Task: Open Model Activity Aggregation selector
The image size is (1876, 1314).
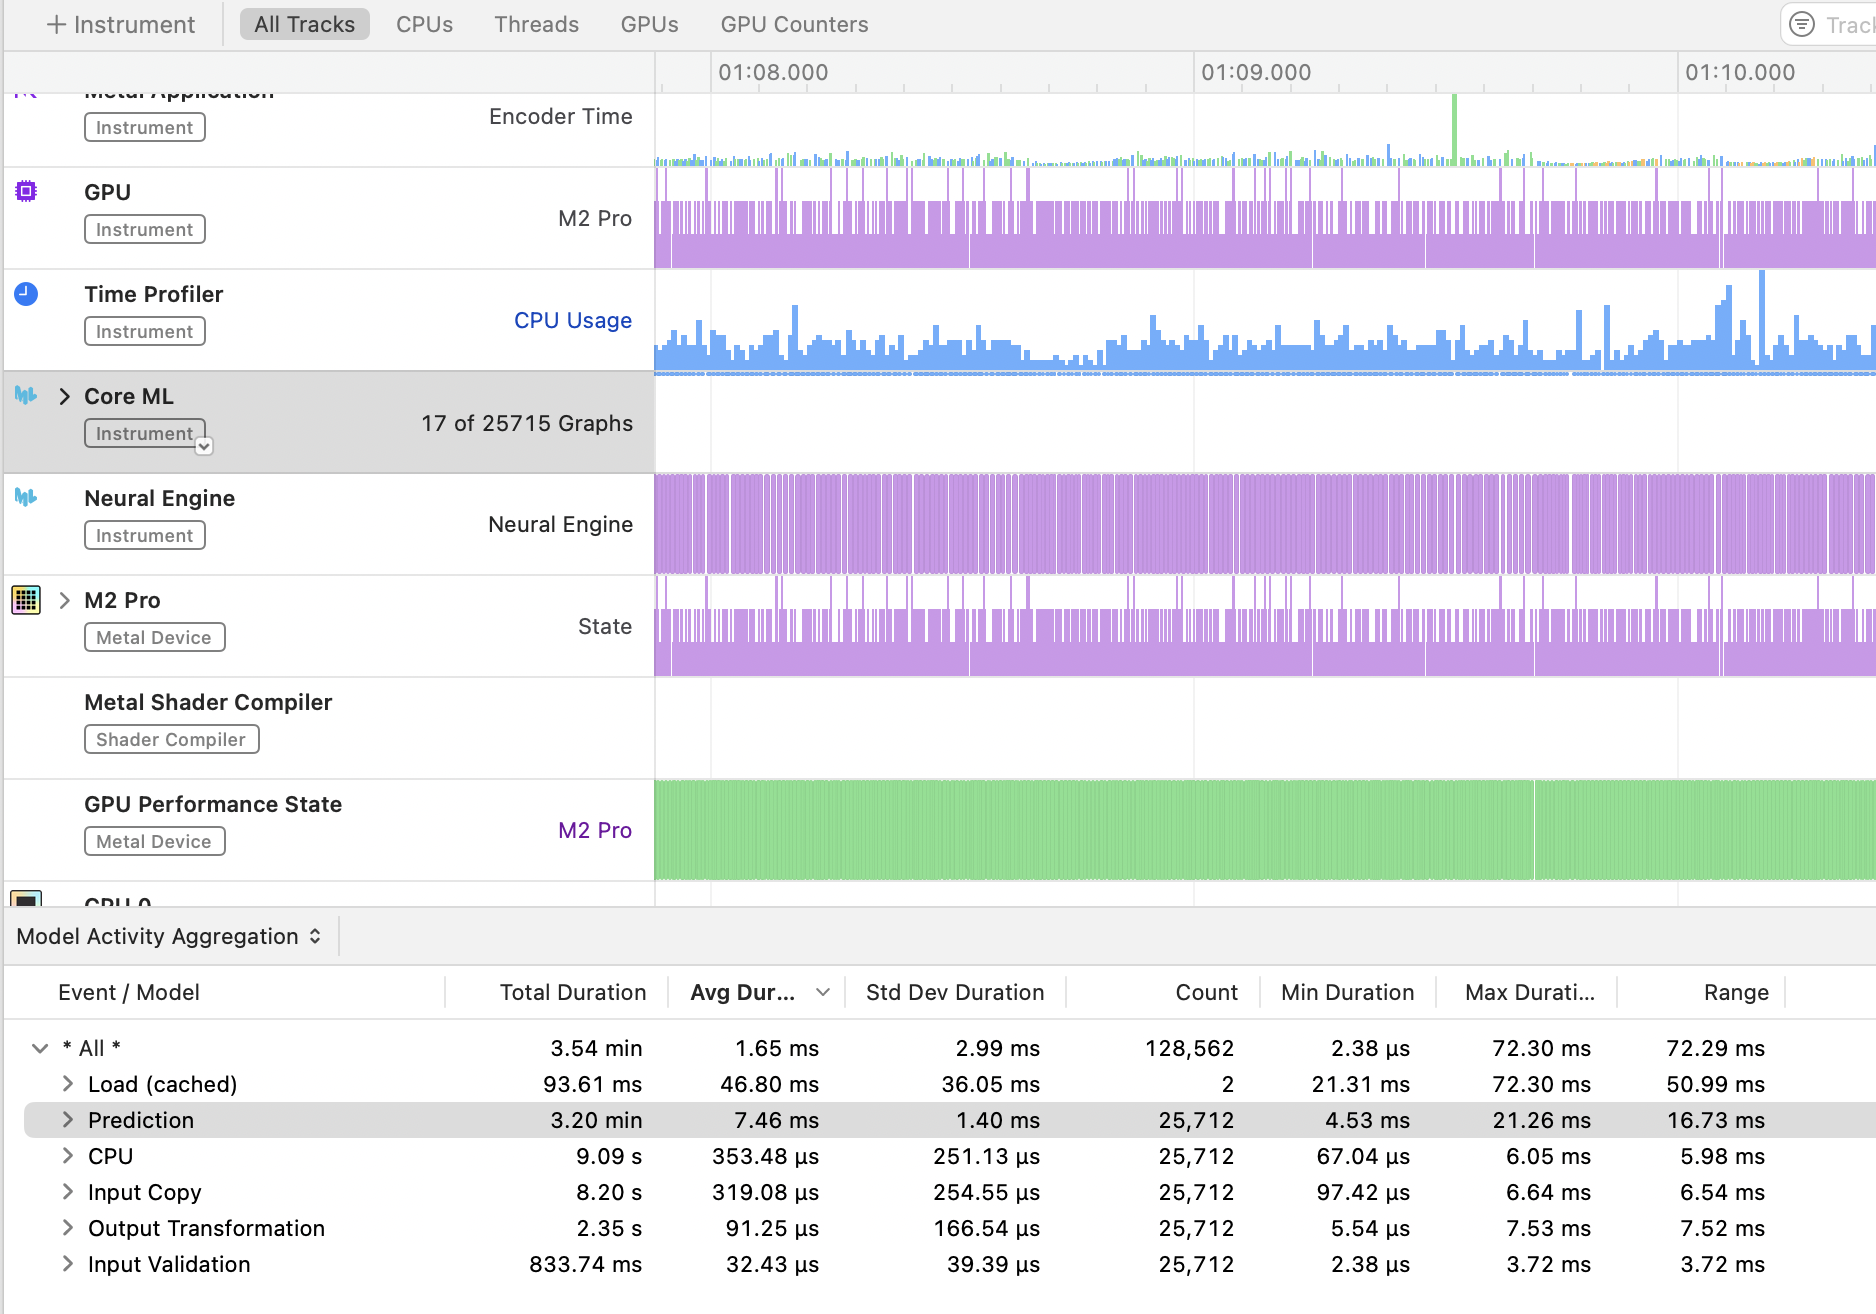Action: pyautogui.click(x=169, y=936)
